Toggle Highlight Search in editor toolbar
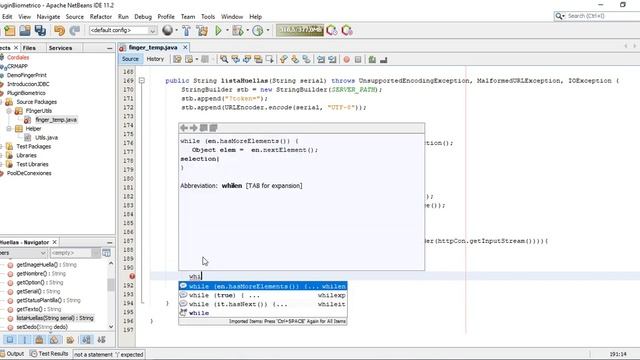 point(258,60)
